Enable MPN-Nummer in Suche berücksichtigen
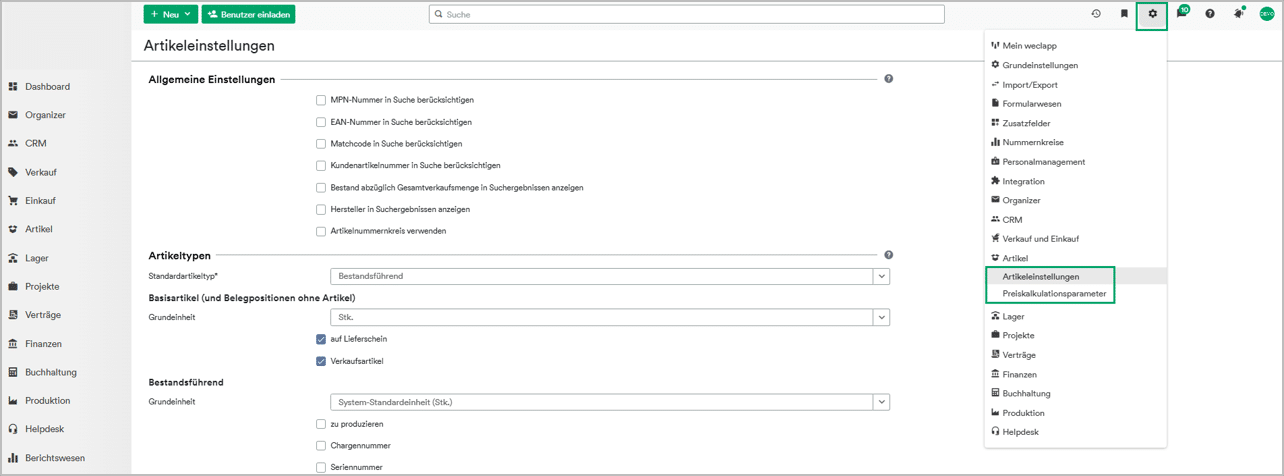This screenshot has width=1284, height=476. (x=321, y=100)
